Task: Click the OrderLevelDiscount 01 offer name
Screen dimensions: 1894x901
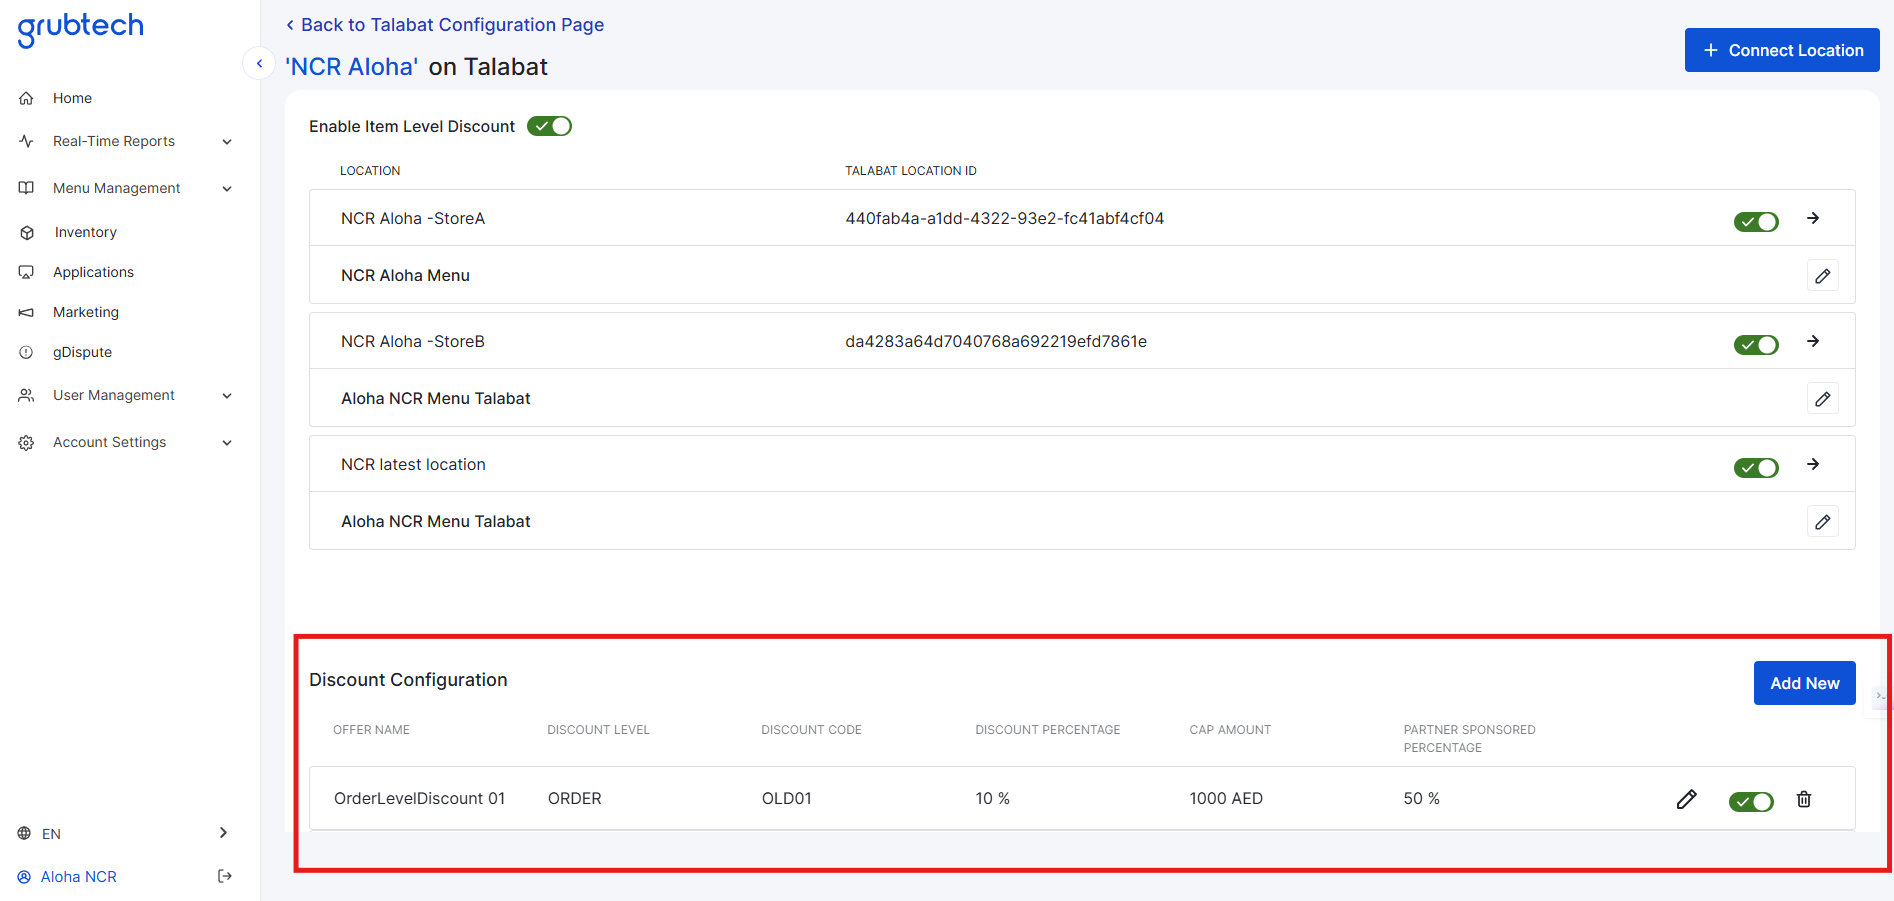Action: coord(420,798)
